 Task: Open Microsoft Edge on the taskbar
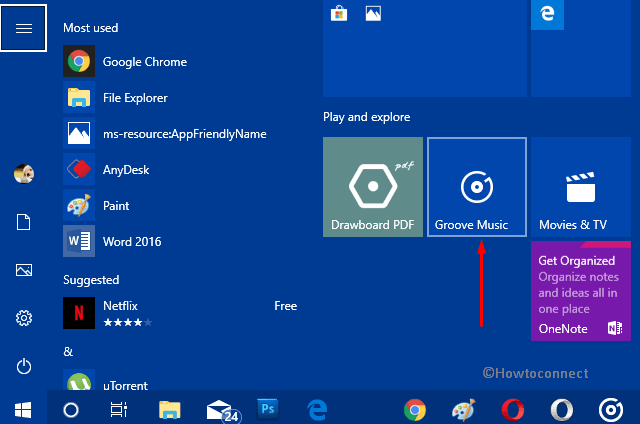point(317,410)
